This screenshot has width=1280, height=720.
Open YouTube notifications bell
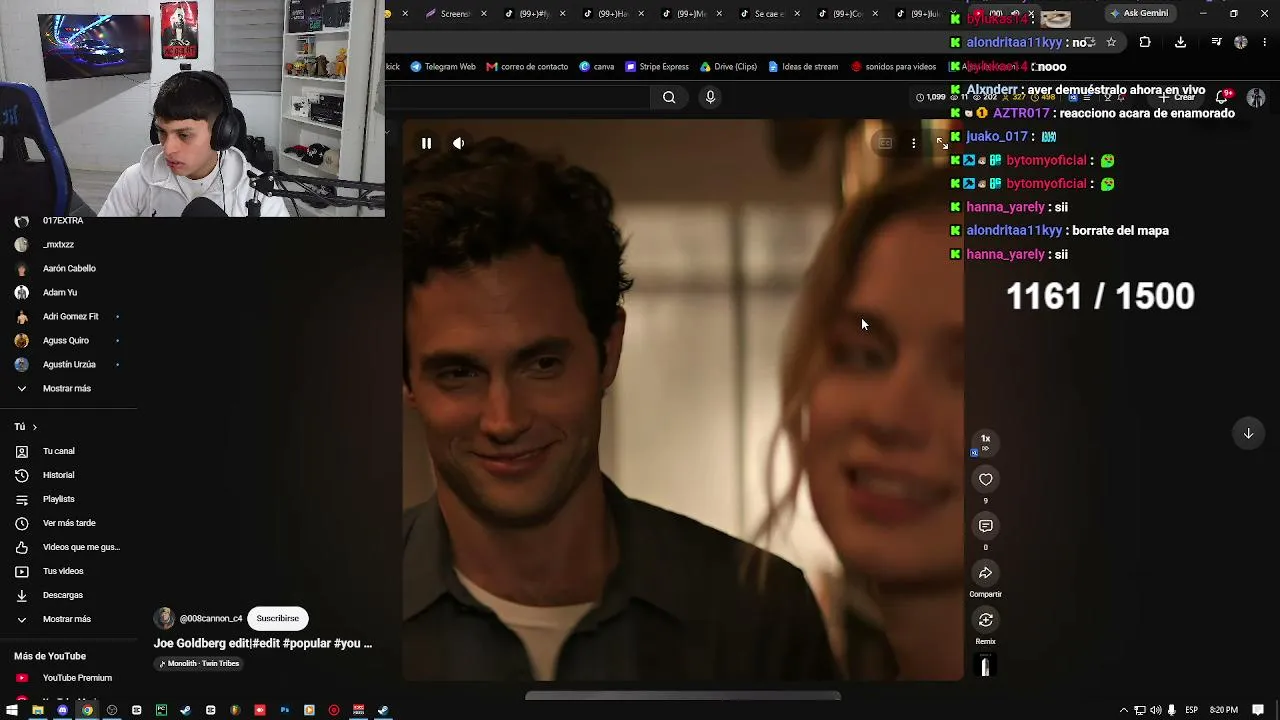(1222, 97)
